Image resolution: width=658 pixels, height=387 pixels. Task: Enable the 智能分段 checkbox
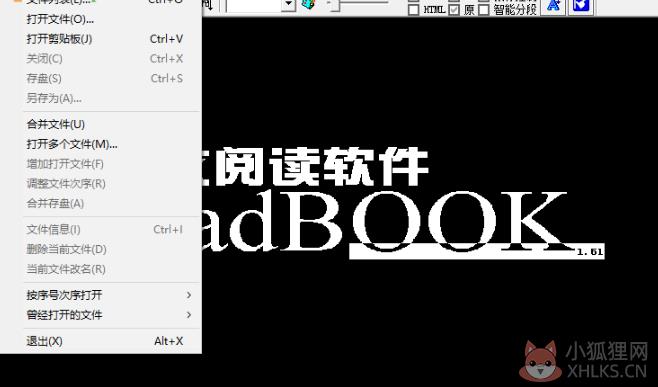[484, 10]
